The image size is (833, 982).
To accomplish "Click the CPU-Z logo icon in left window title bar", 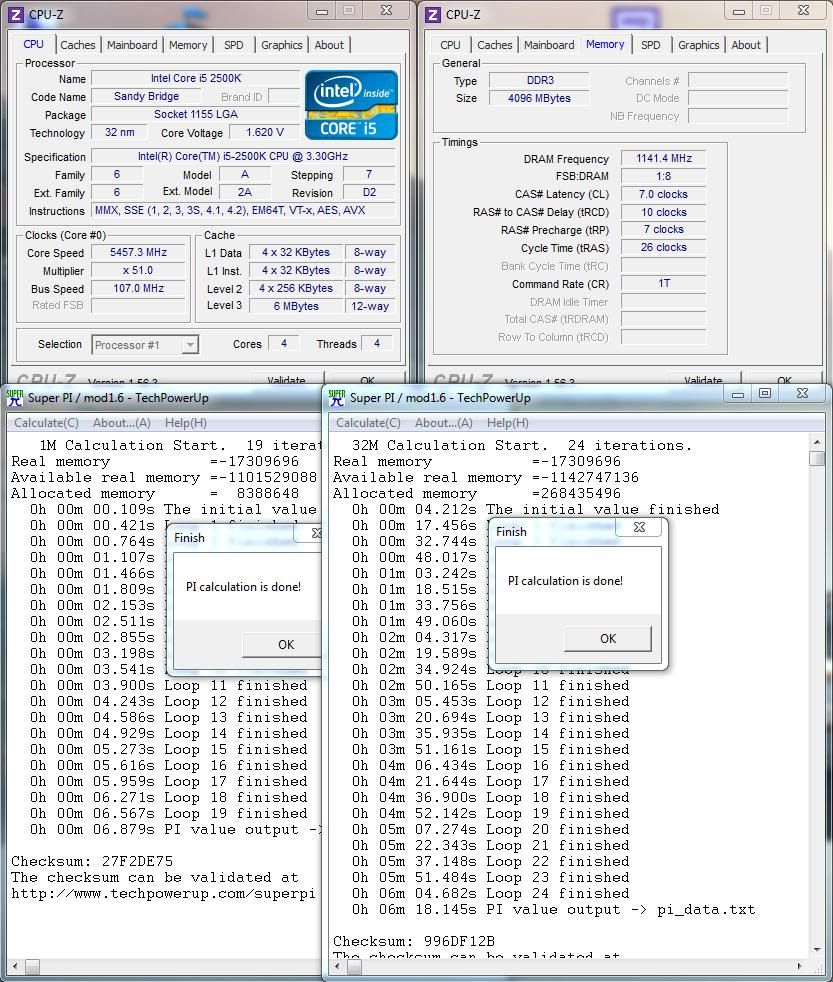I will pos(15,14).
